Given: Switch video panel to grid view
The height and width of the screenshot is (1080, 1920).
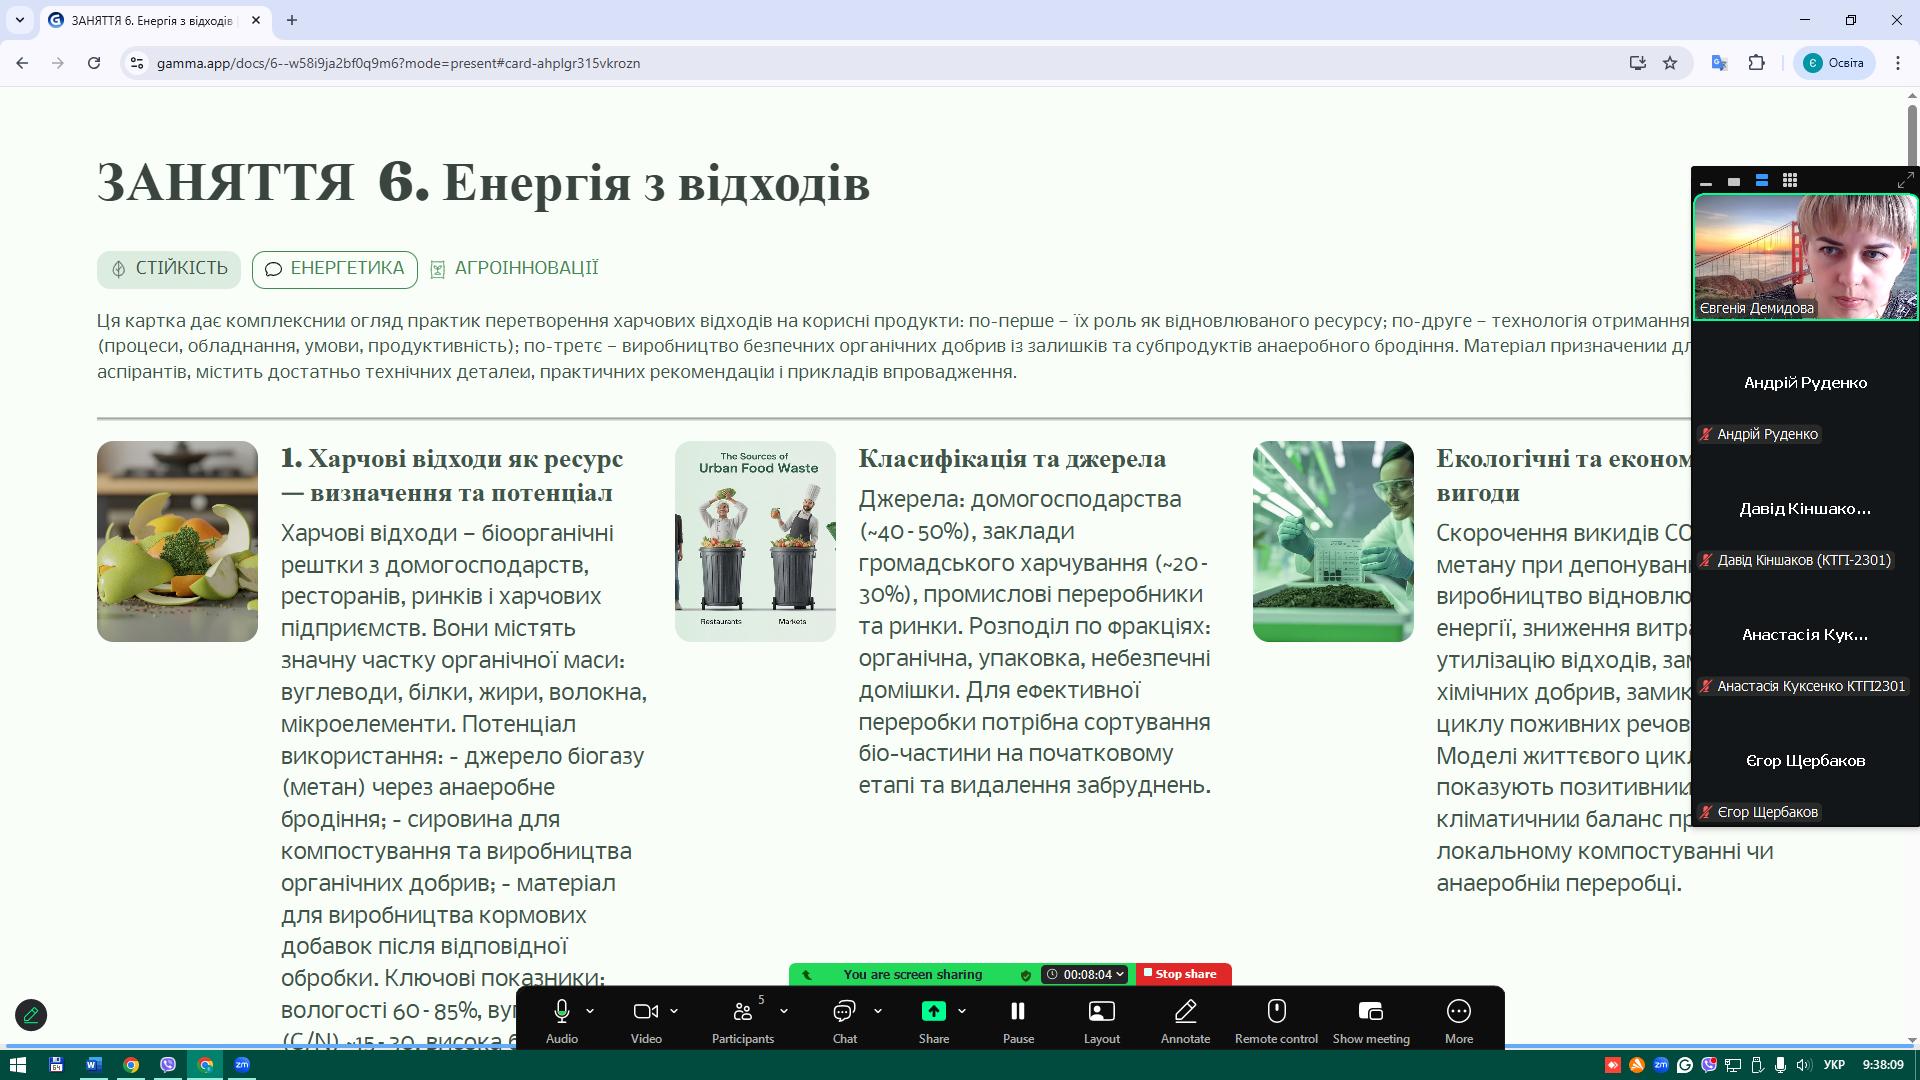Looking at the screenshot, I should (x=1789, y=181).
